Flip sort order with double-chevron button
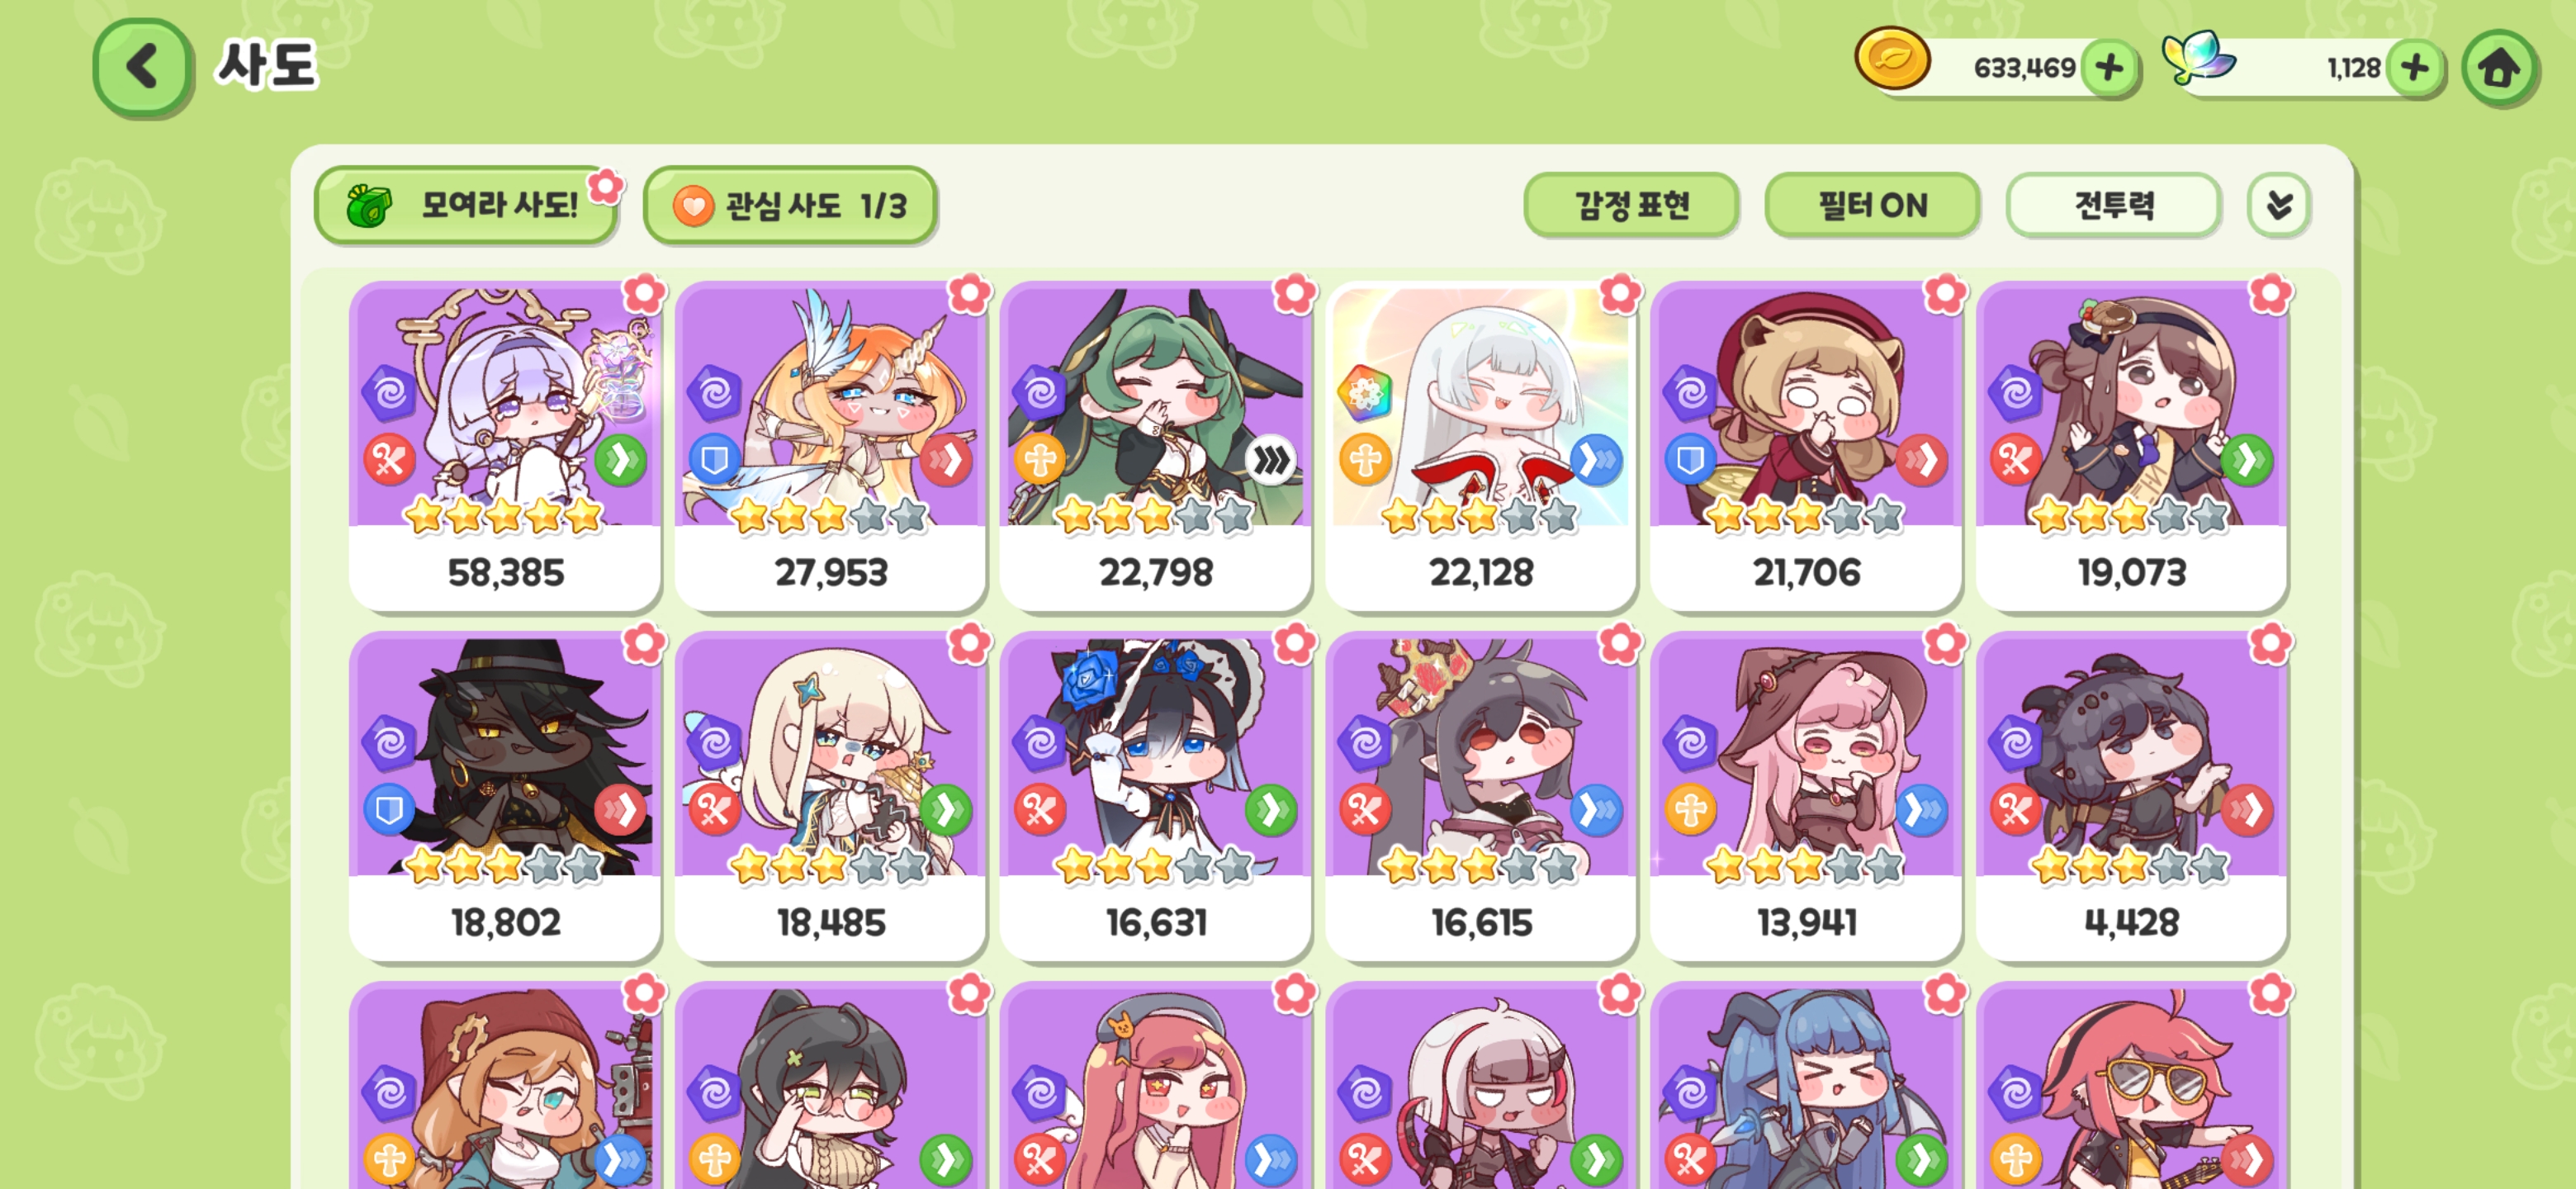 (x=2279, y=205)
